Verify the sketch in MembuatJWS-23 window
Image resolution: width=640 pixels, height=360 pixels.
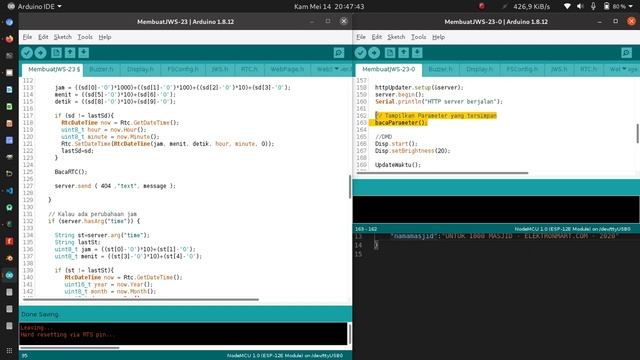(x=27, y=53)
